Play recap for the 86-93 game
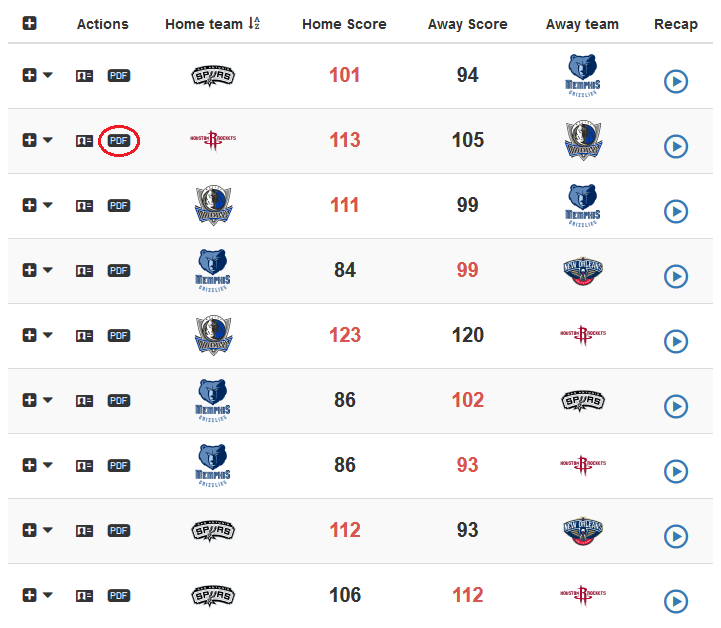 (x=676, y=472)
